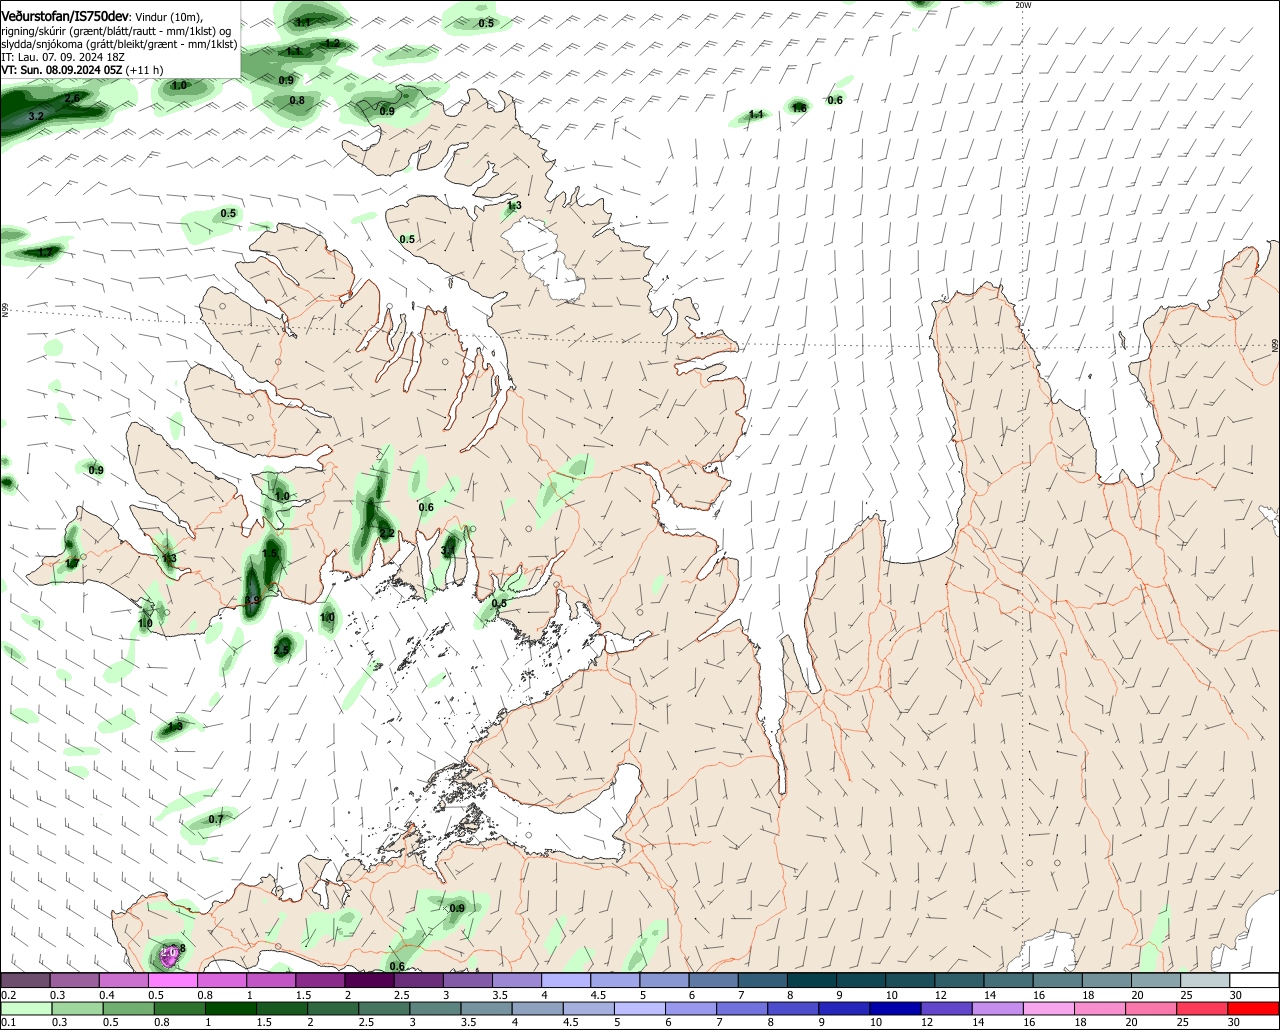Click the top legend swatch between 0.5 and 0.8
The image size is (1280, 1030).
172,981
